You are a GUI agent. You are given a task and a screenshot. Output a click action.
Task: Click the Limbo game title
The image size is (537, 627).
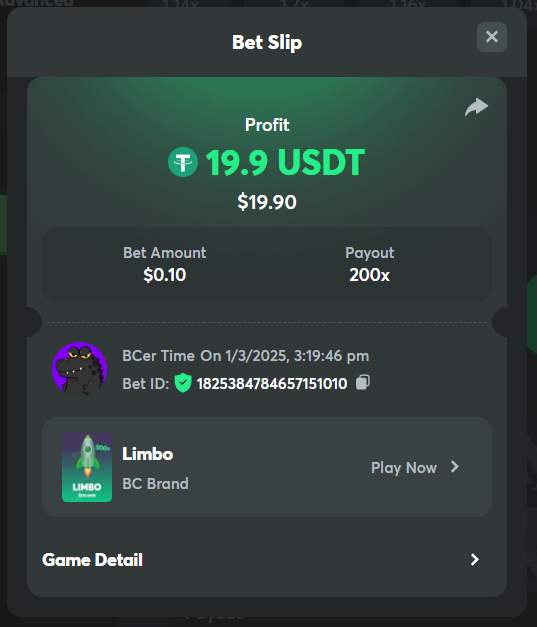click(x=148, y=454)
